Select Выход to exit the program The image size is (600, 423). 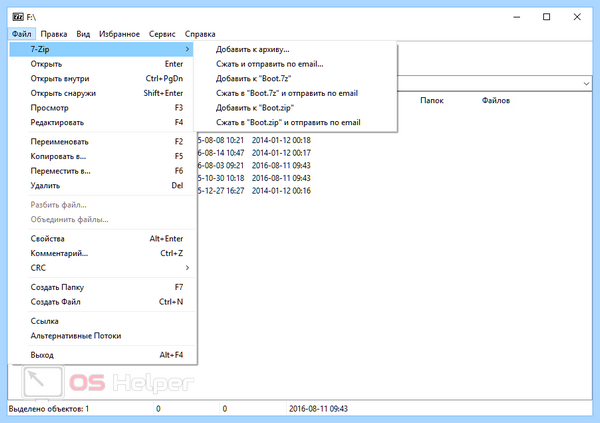[101, 355]
